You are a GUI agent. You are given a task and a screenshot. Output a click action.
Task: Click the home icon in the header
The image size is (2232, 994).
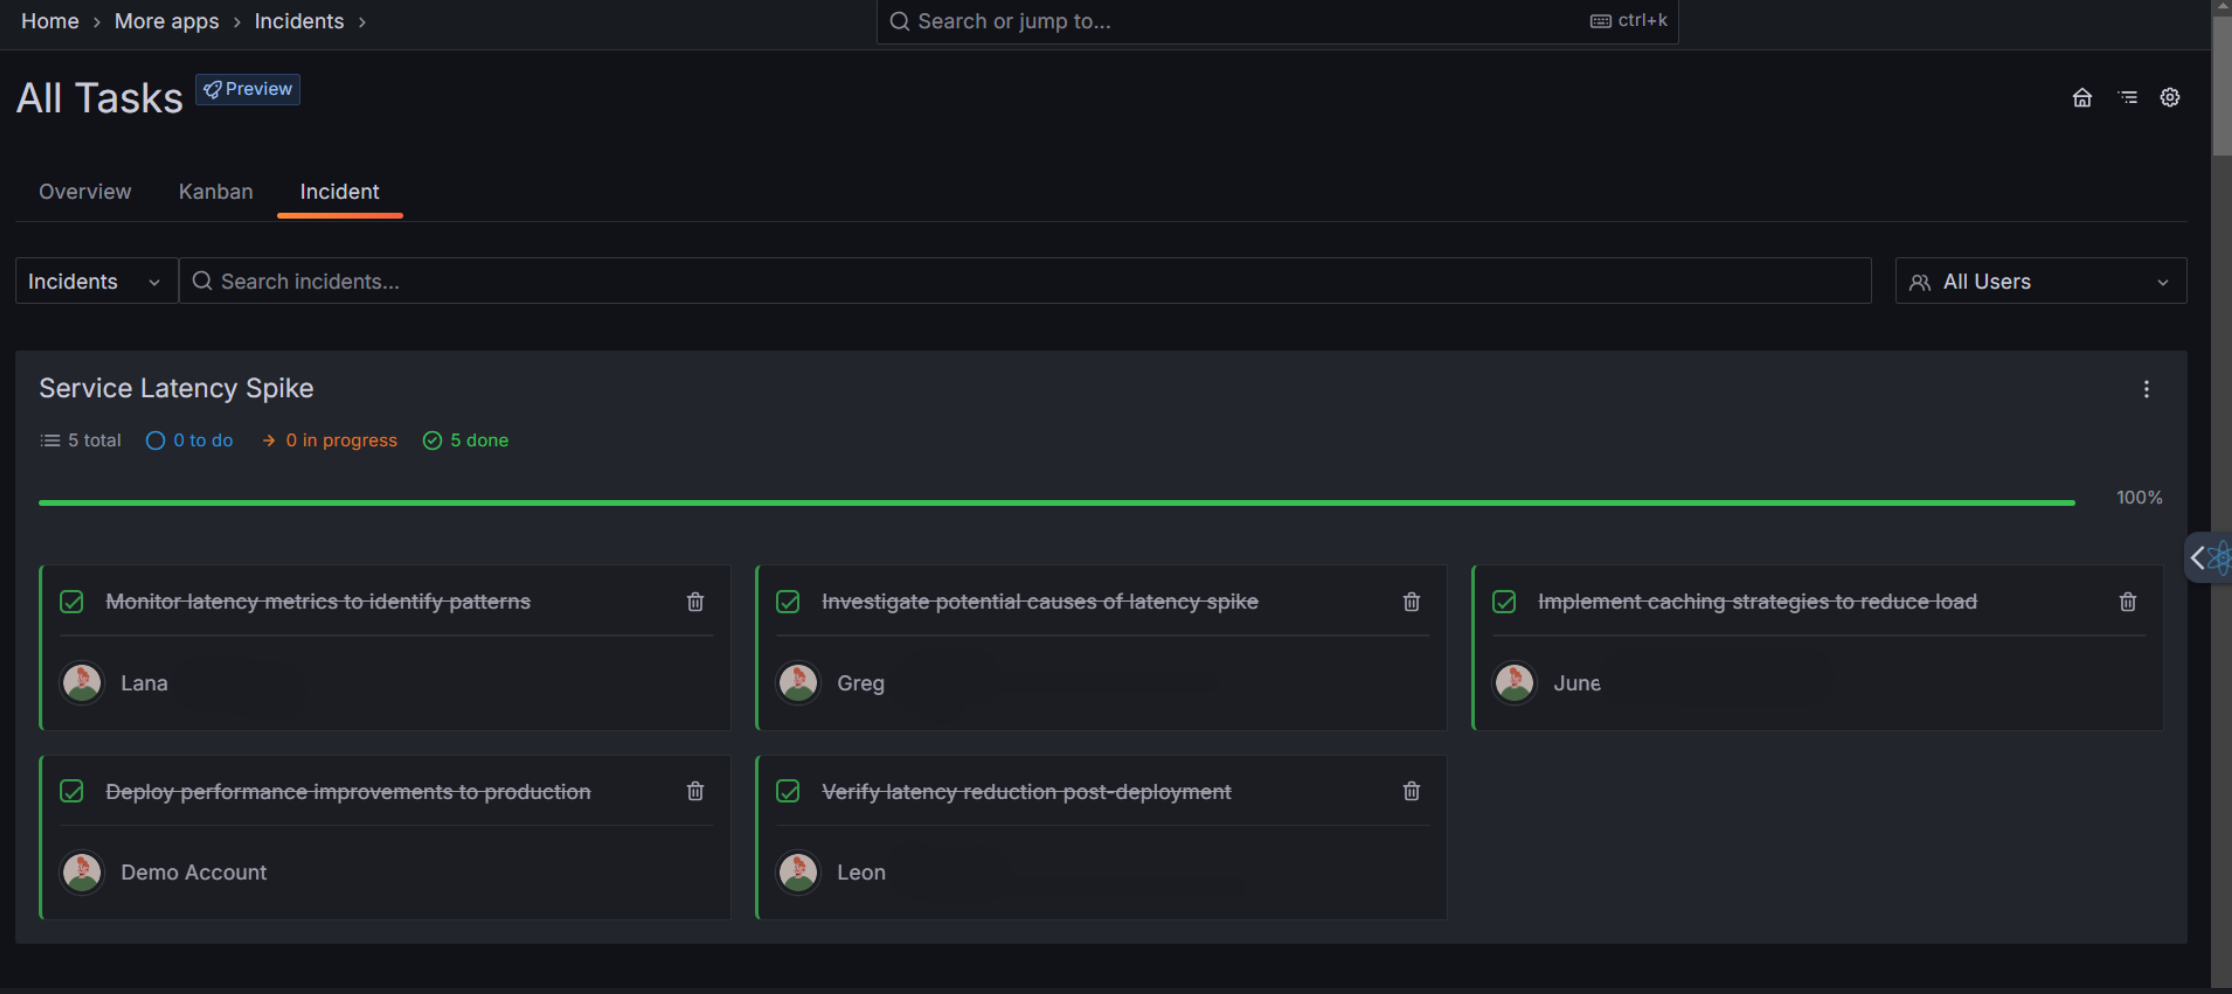pyautogui.click(x=2081, y=97)
